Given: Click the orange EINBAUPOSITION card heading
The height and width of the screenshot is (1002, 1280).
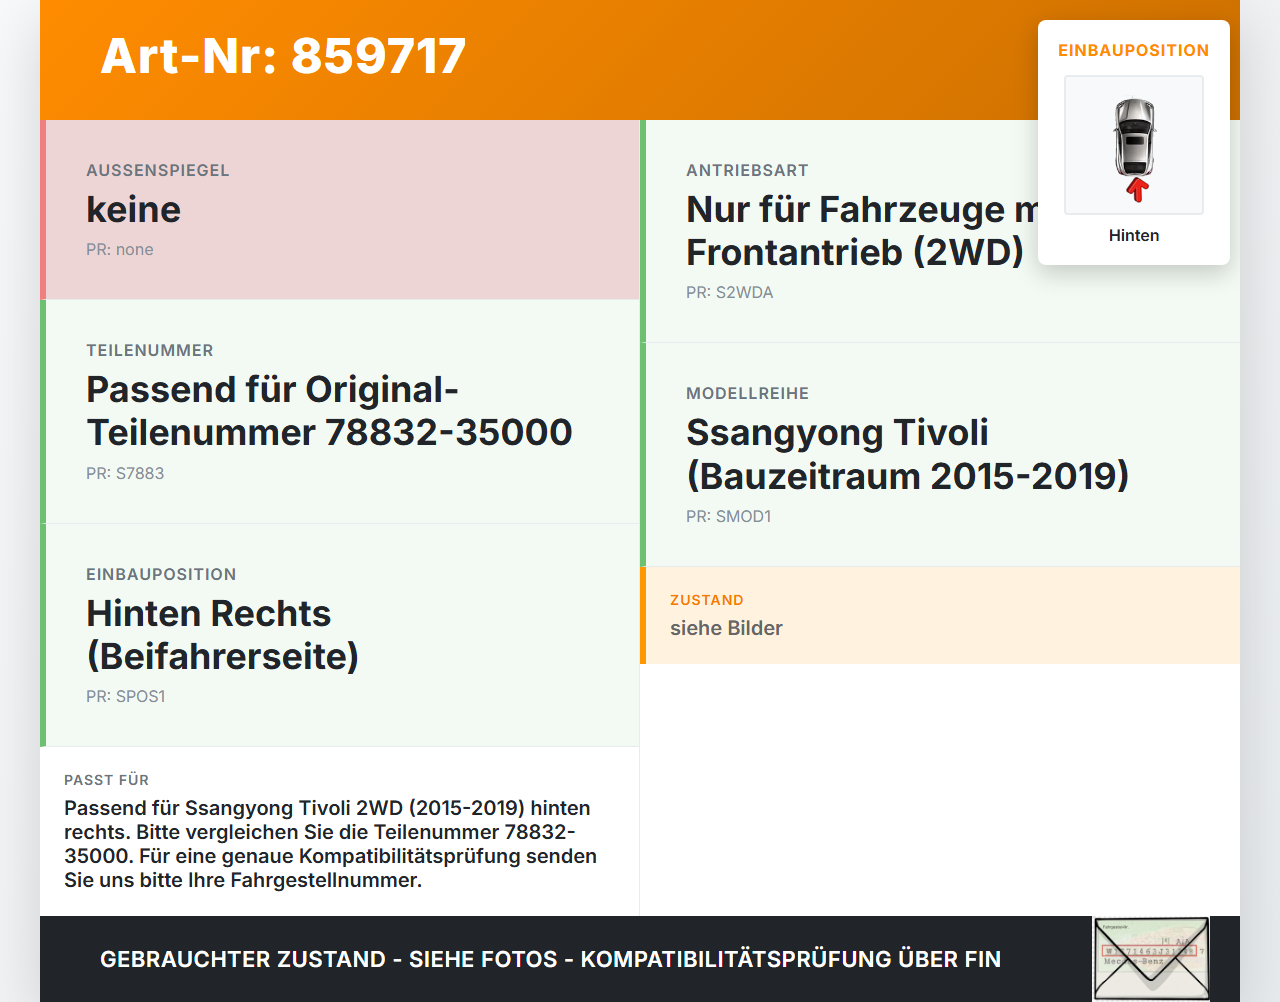Looking at the screenshot, I should [x=1134, y=50].
